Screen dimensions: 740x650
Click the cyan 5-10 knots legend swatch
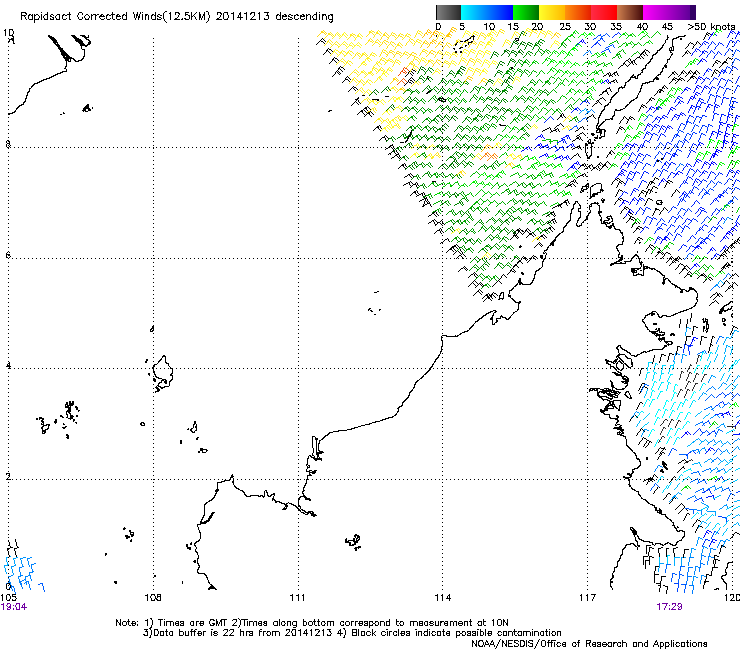click(x=474, y=12)
